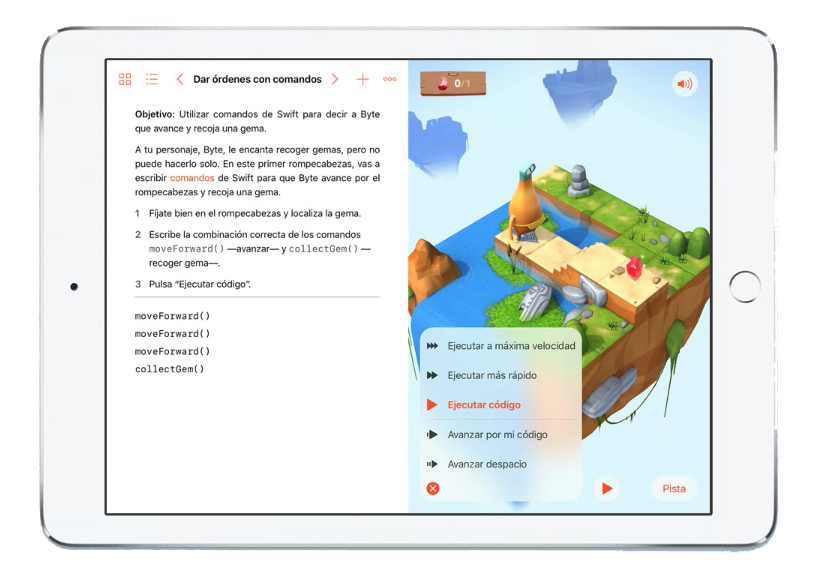The height and width of the screenshot is (574, 823).
Task: Tap inline collectGem() in step 2
Action: [x=324, y=249]
